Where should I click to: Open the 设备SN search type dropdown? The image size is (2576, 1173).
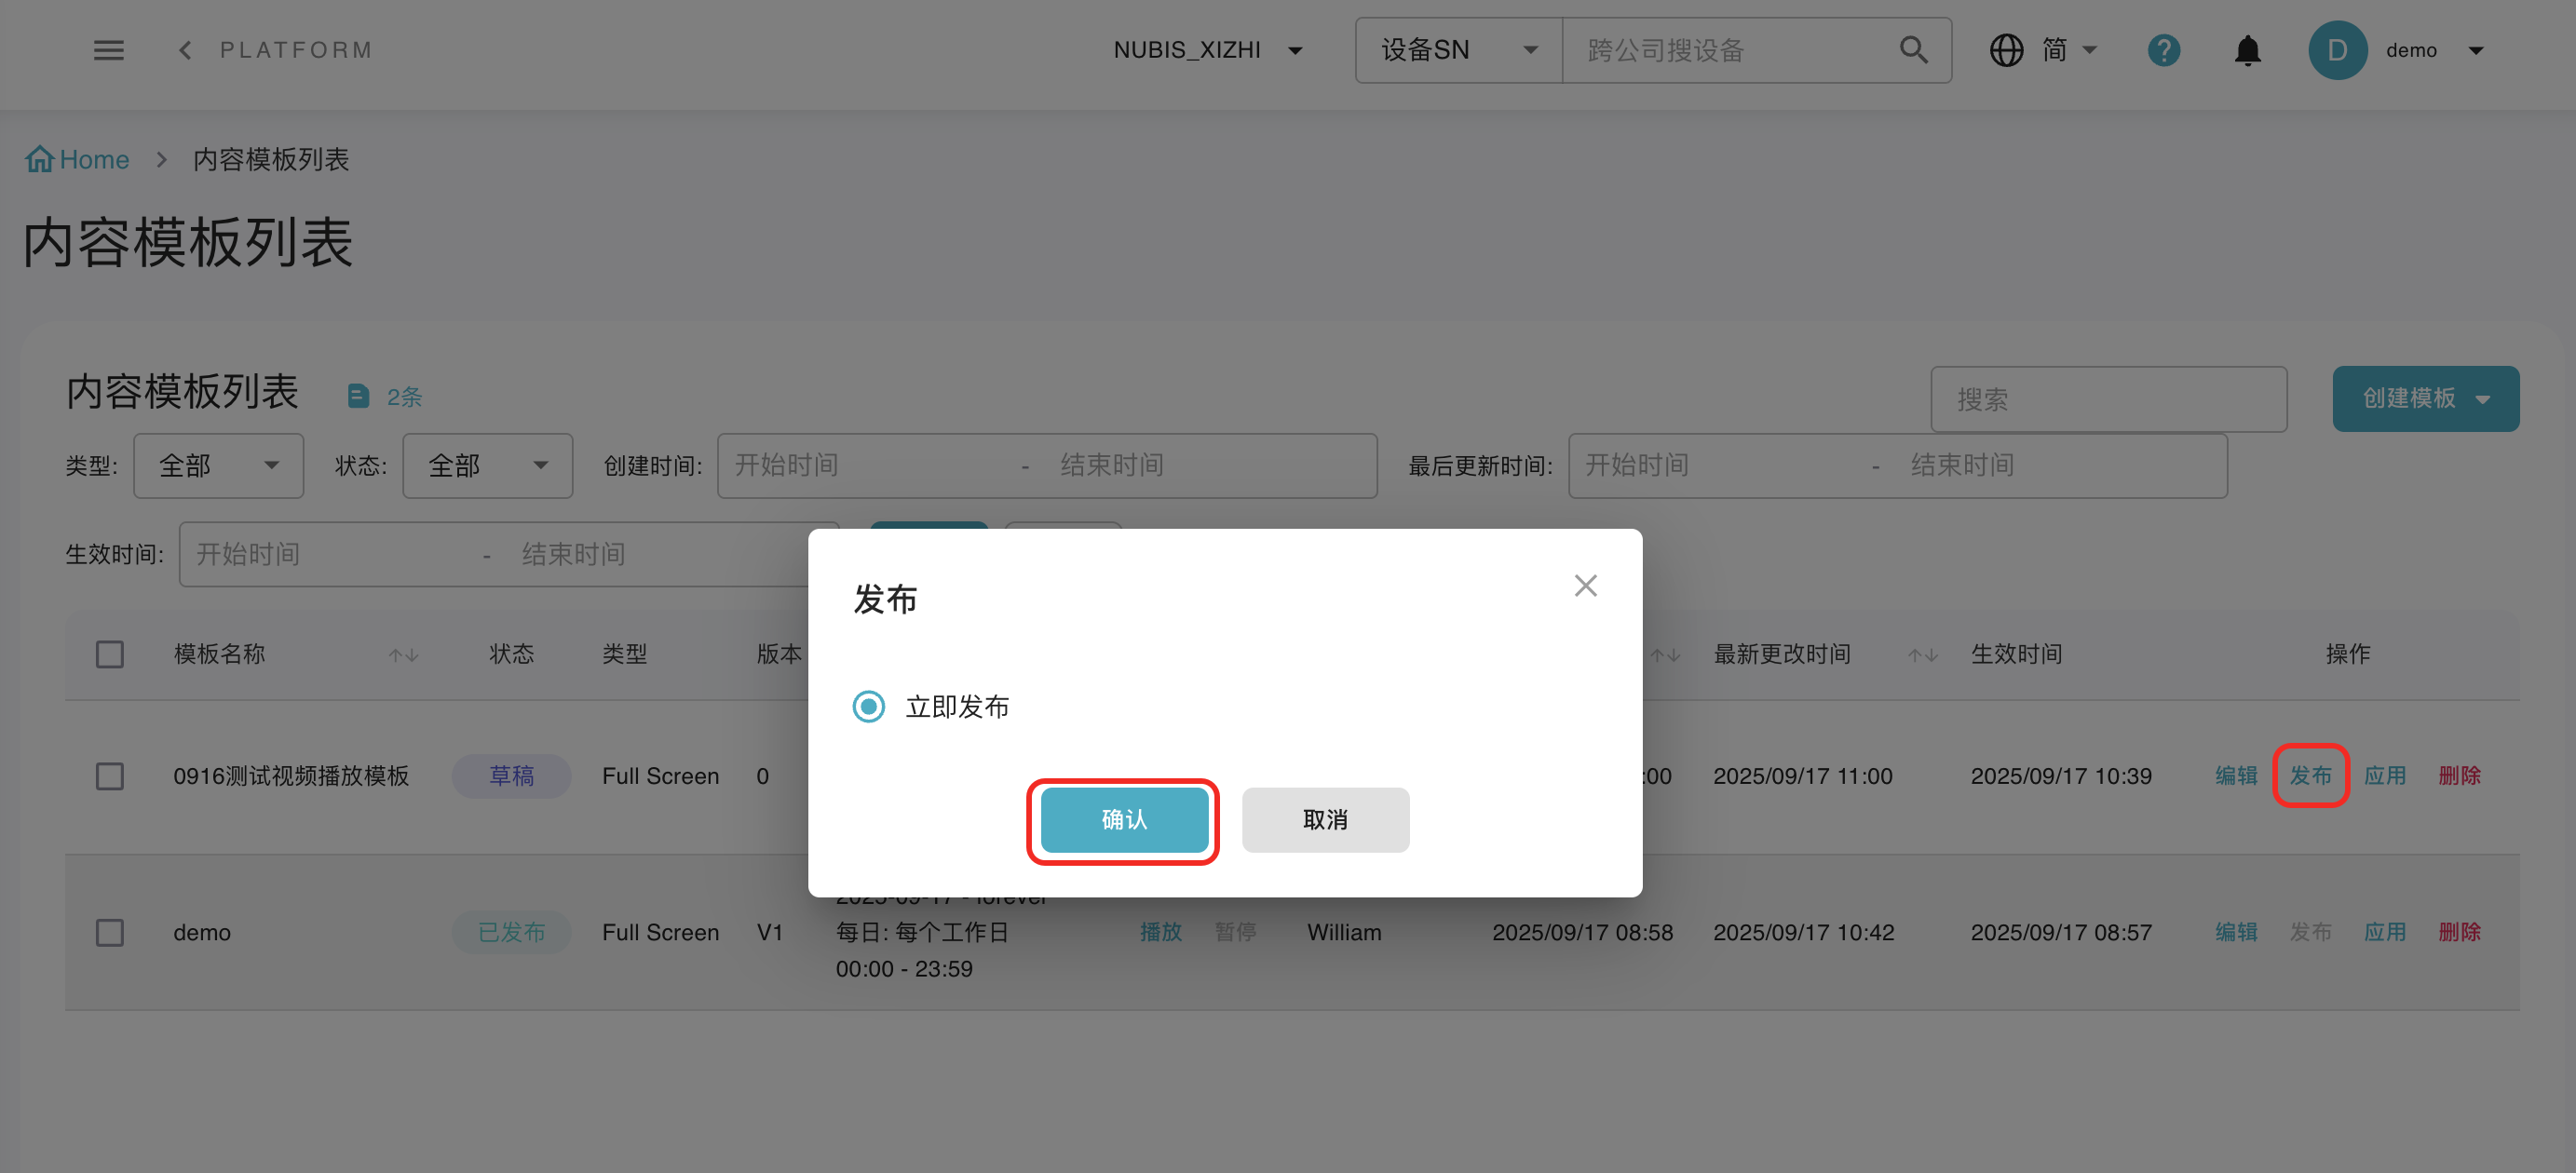(1458, 50)
